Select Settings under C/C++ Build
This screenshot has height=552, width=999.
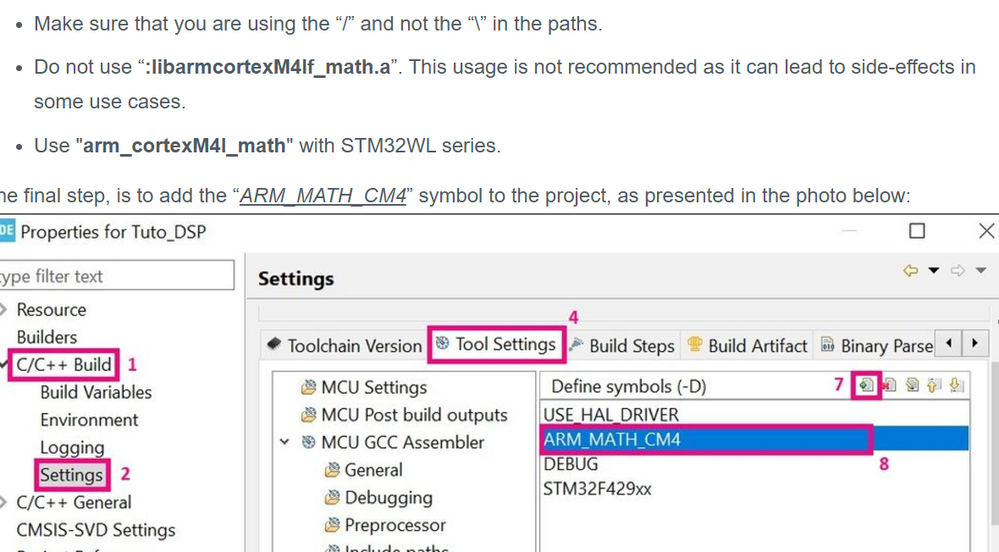(x=72, y=474)
